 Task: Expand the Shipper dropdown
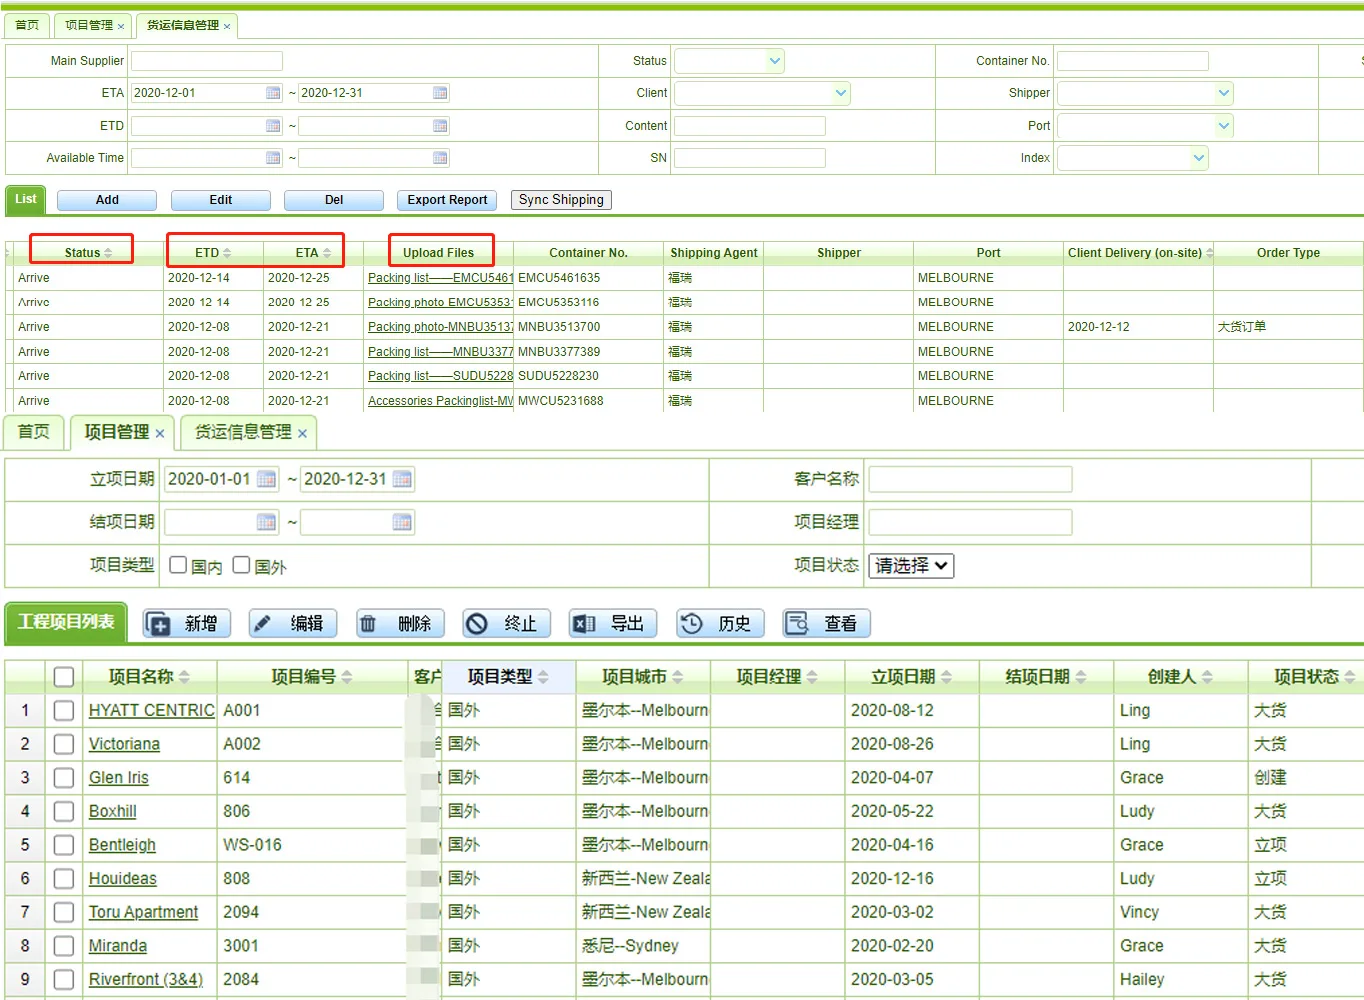coord(1223,93)
